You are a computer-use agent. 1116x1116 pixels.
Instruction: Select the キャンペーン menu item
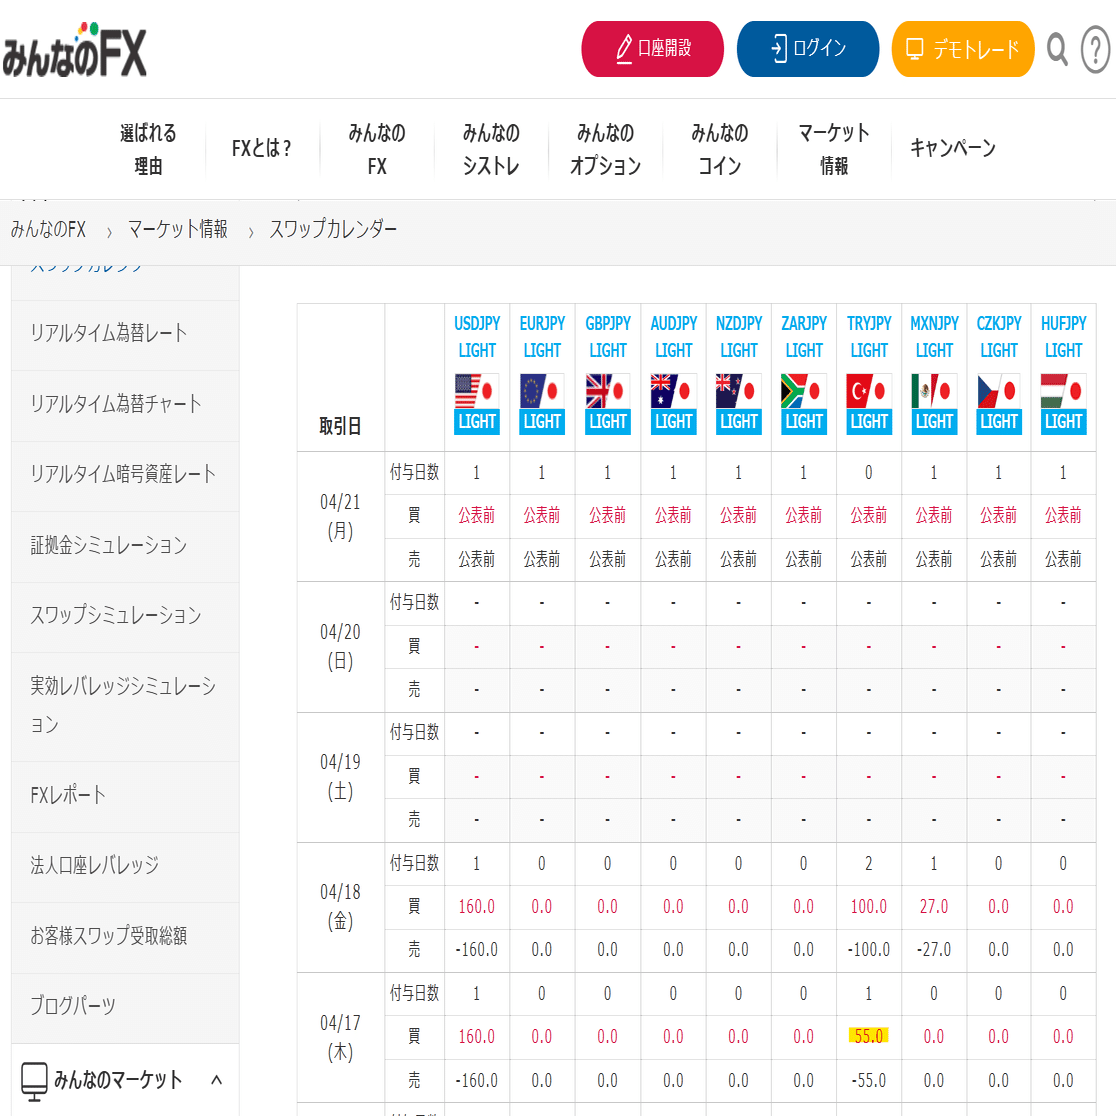pos(952,147)
